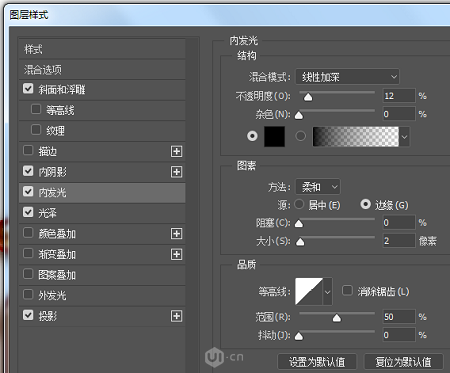The height and width of the screenshot is (373, 450).
Task: Click the 不透明度 slider handle
Action: tap(308, 97)
